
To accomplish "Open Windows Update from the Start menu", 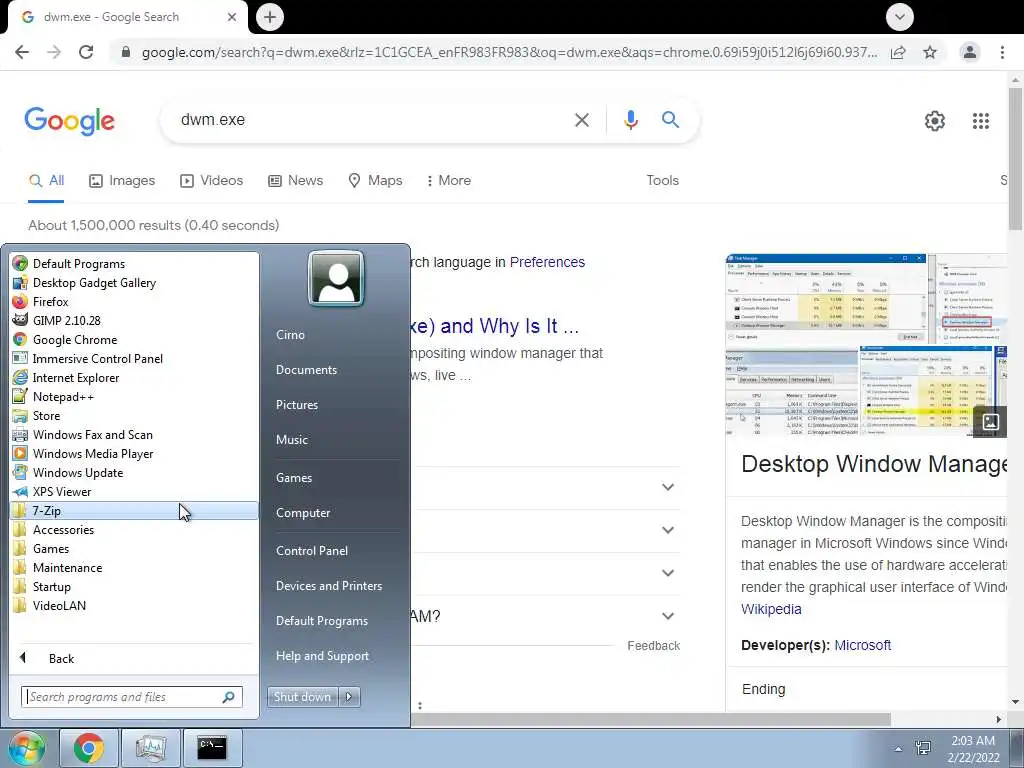I will pos(134,472).
